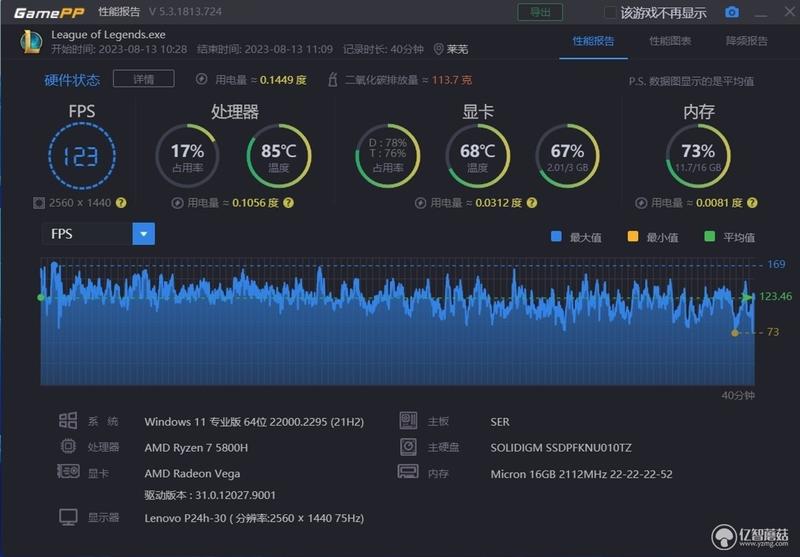Toggle the orange 最小值 legend swatch
Screen dimensions: 800x557
click(633, 237)
